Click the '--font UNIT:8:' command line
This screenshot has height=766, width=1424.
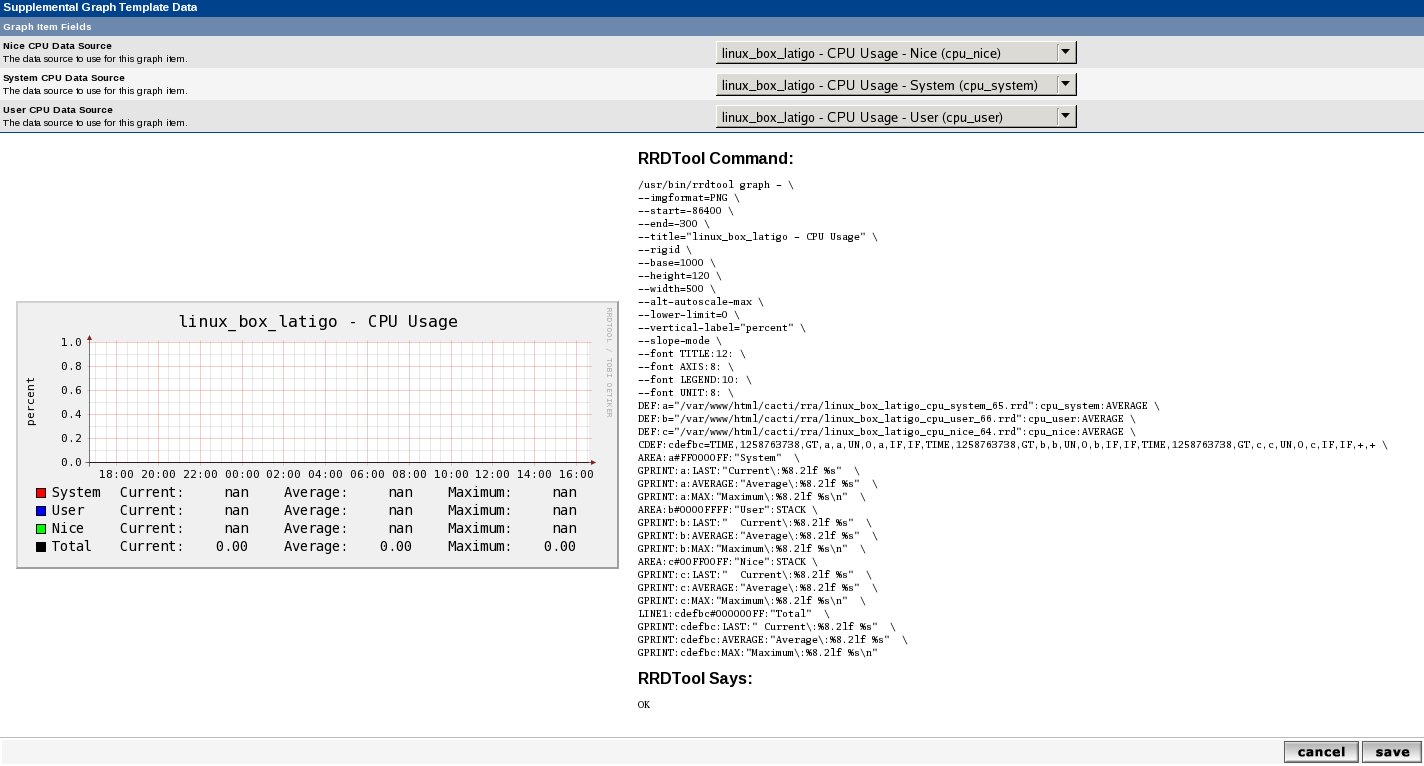click(x=686, y=393)
